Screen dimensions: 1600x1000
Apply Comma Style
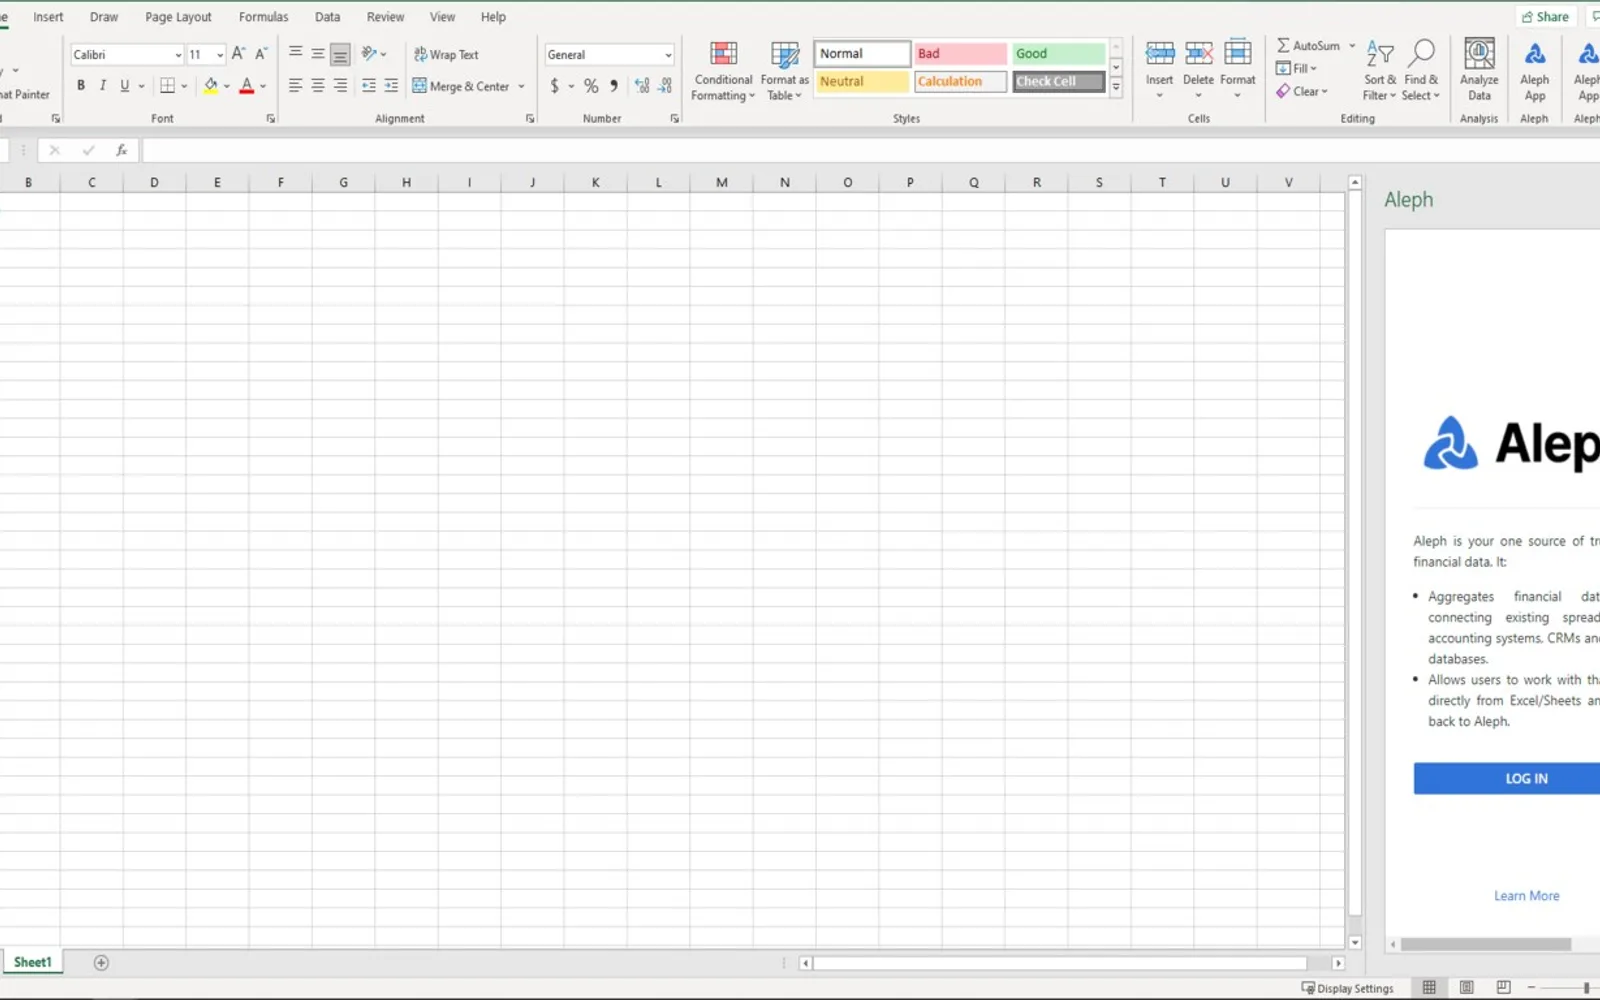click(614, 86)
